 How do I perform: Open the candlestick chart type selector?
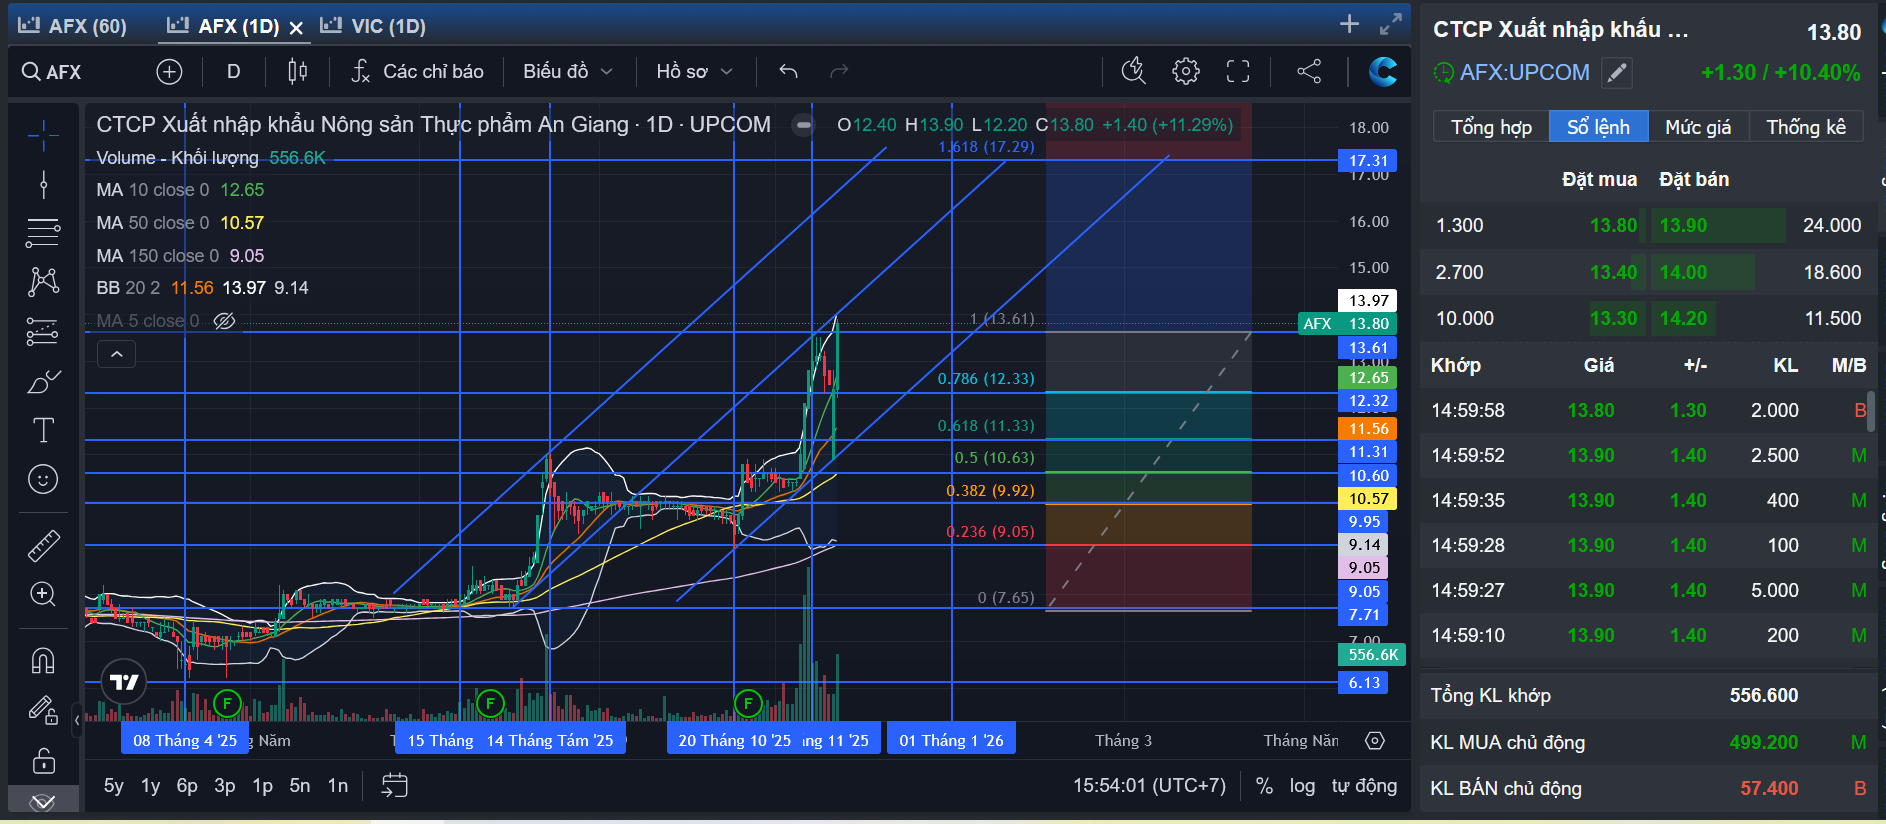297,71
